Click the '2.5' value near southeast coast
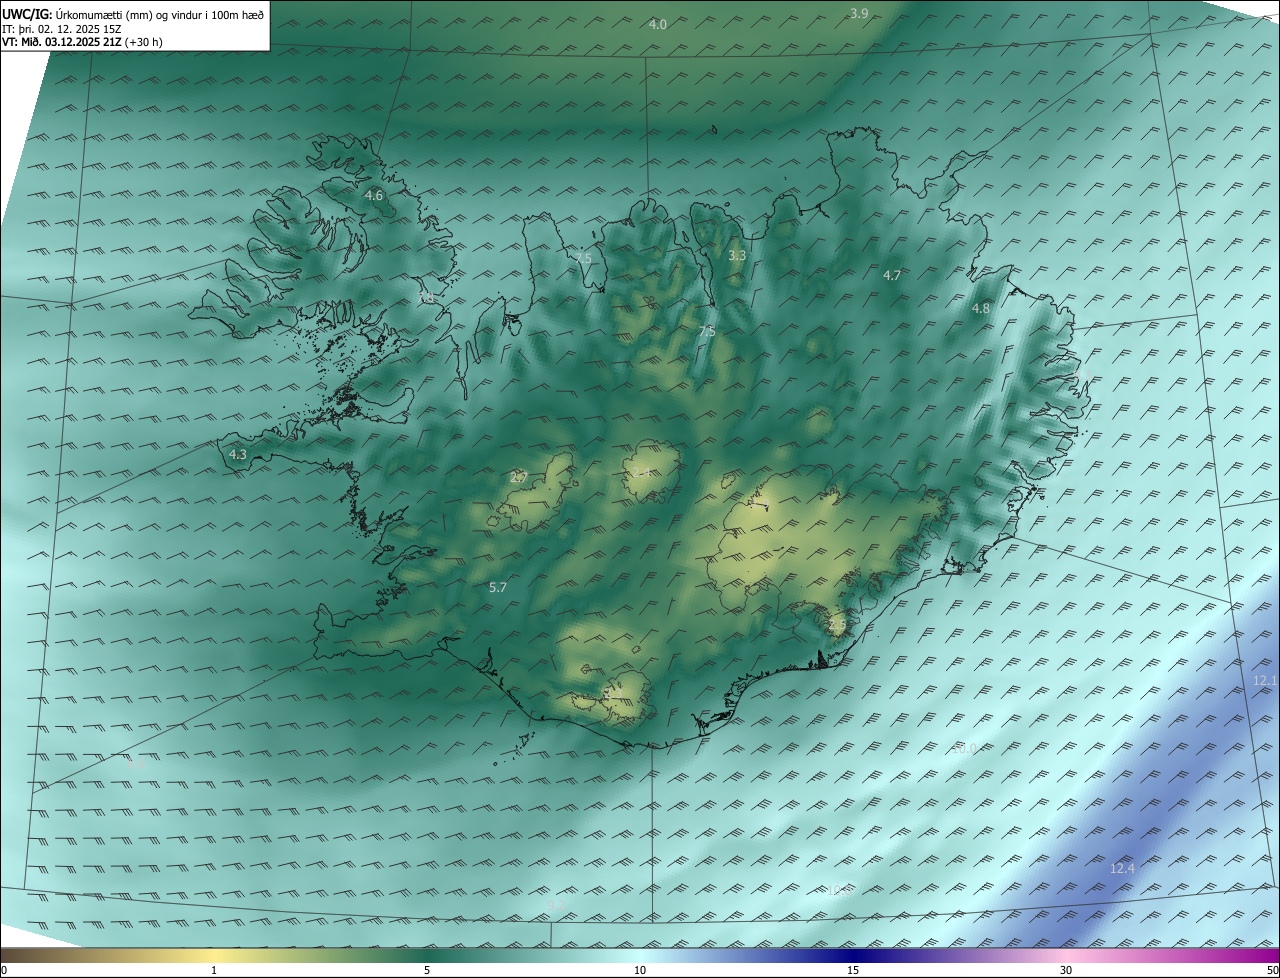Screen dimensions: 1280x978 coord(837,625)
